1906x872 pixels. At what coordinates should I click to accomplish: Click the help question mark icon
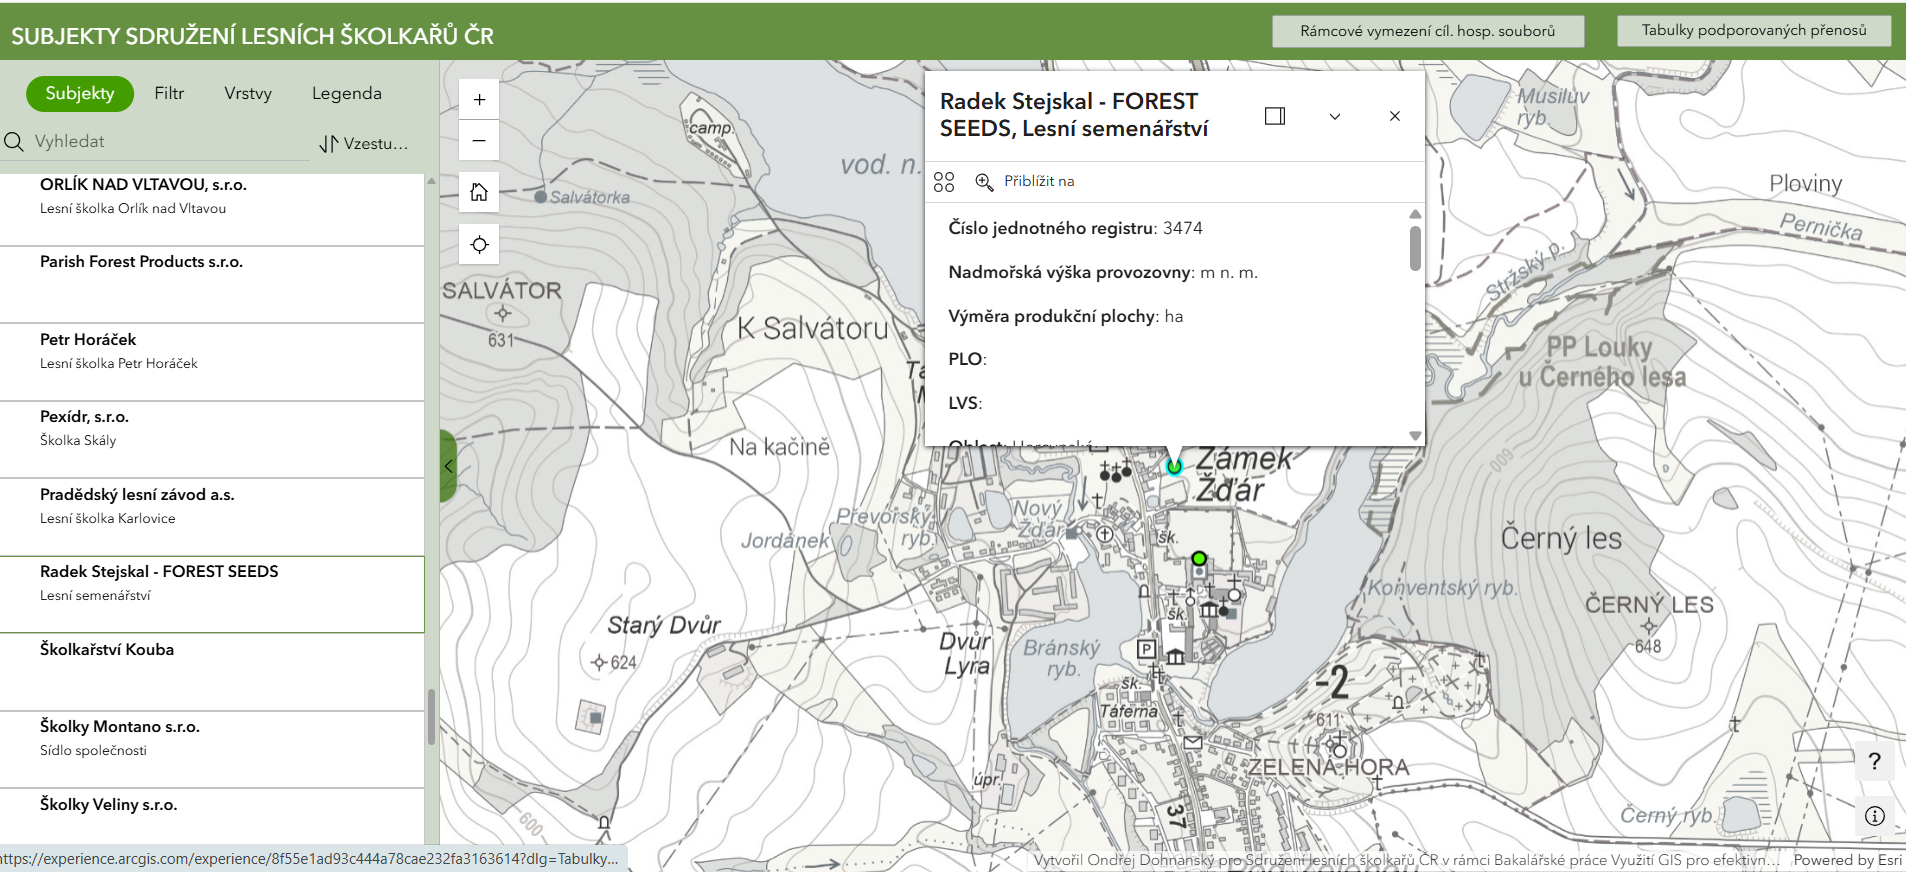click(1874, 761)
